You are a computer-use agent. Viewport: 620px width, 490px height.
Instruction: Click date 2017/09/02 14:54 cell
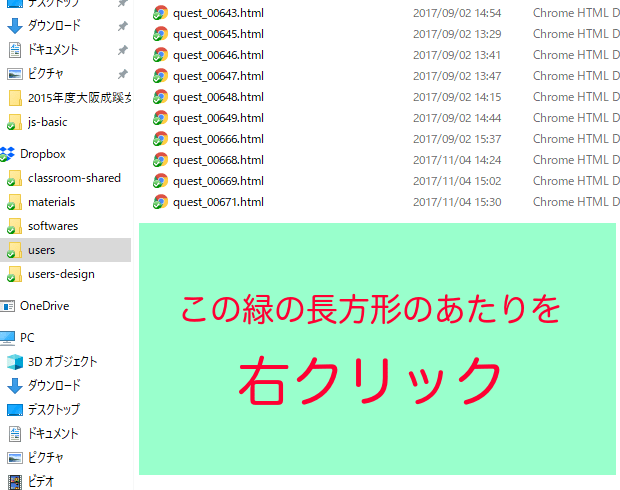pos(457,13)
